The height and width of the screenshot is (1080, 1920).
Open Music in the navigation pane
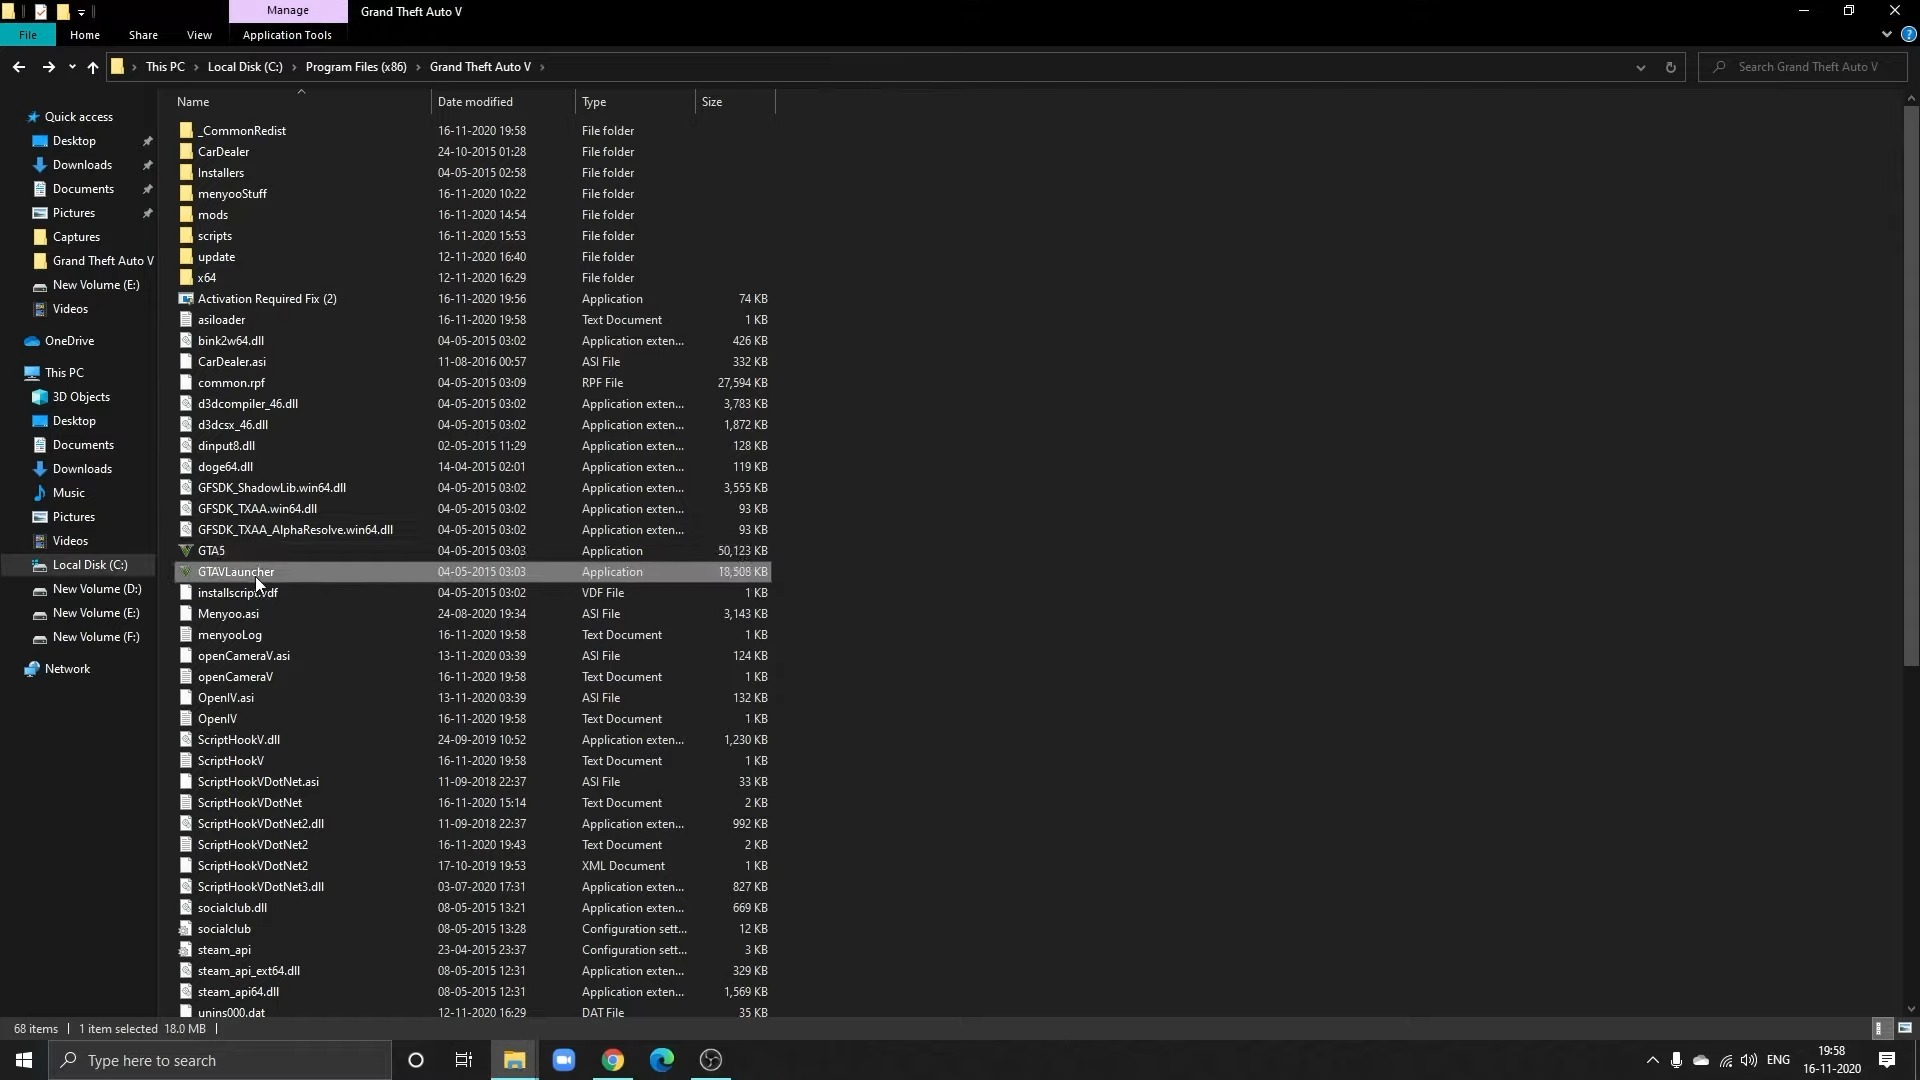pyautogui.click(x=68, y=493)
